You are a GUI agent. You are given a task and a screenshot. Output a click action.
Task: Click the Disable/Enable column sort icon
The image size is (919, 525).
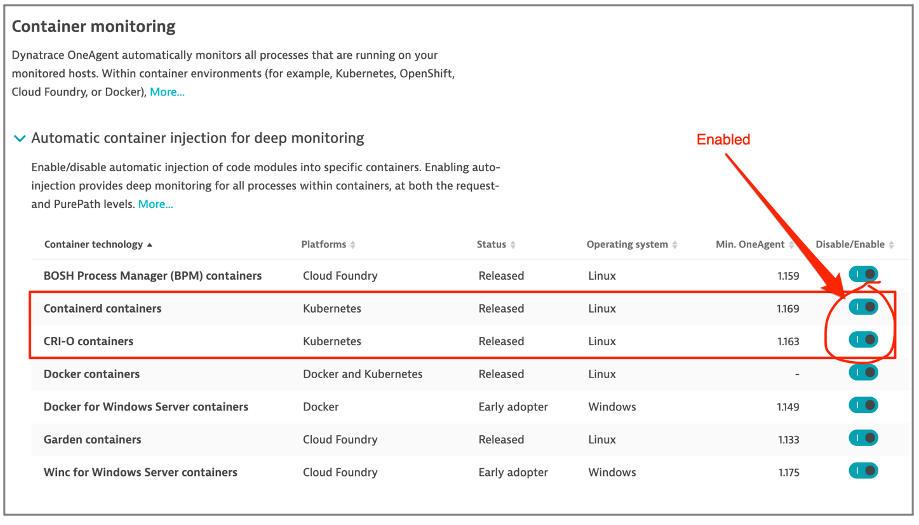(891, 245)
